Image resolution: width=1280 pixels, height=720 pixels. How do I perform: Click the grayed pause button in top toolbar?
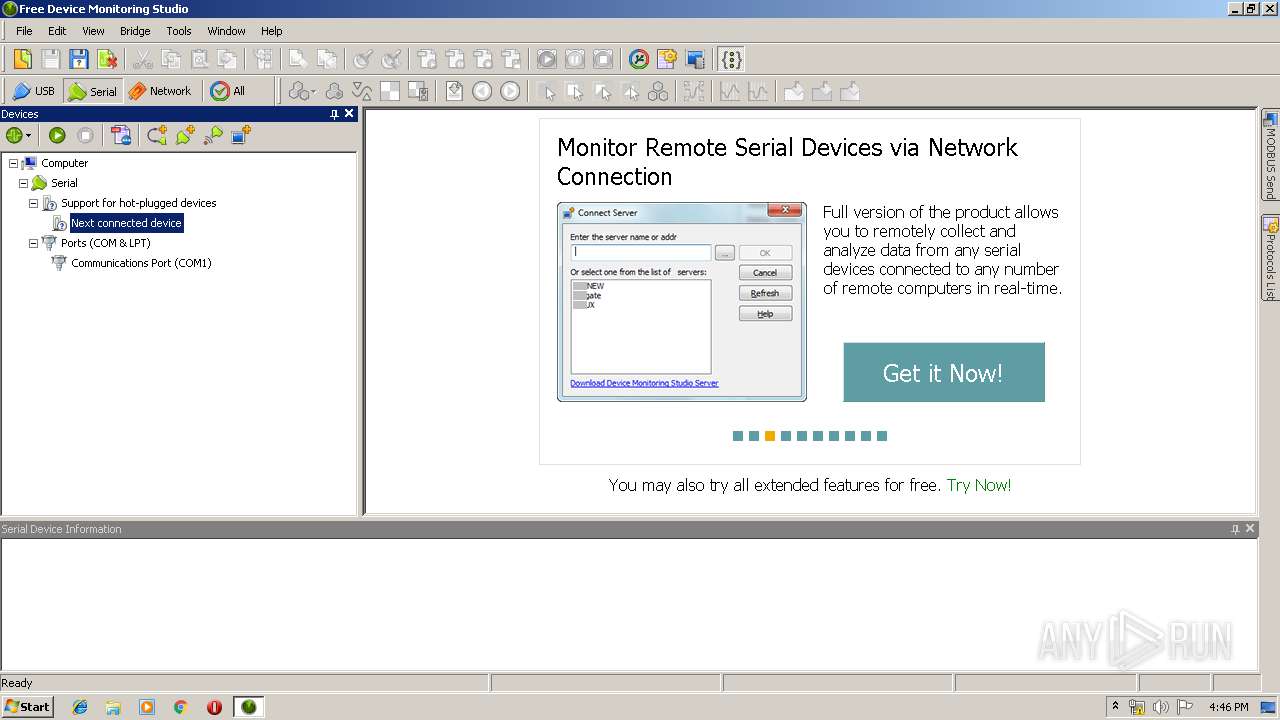tap(575, 59)
